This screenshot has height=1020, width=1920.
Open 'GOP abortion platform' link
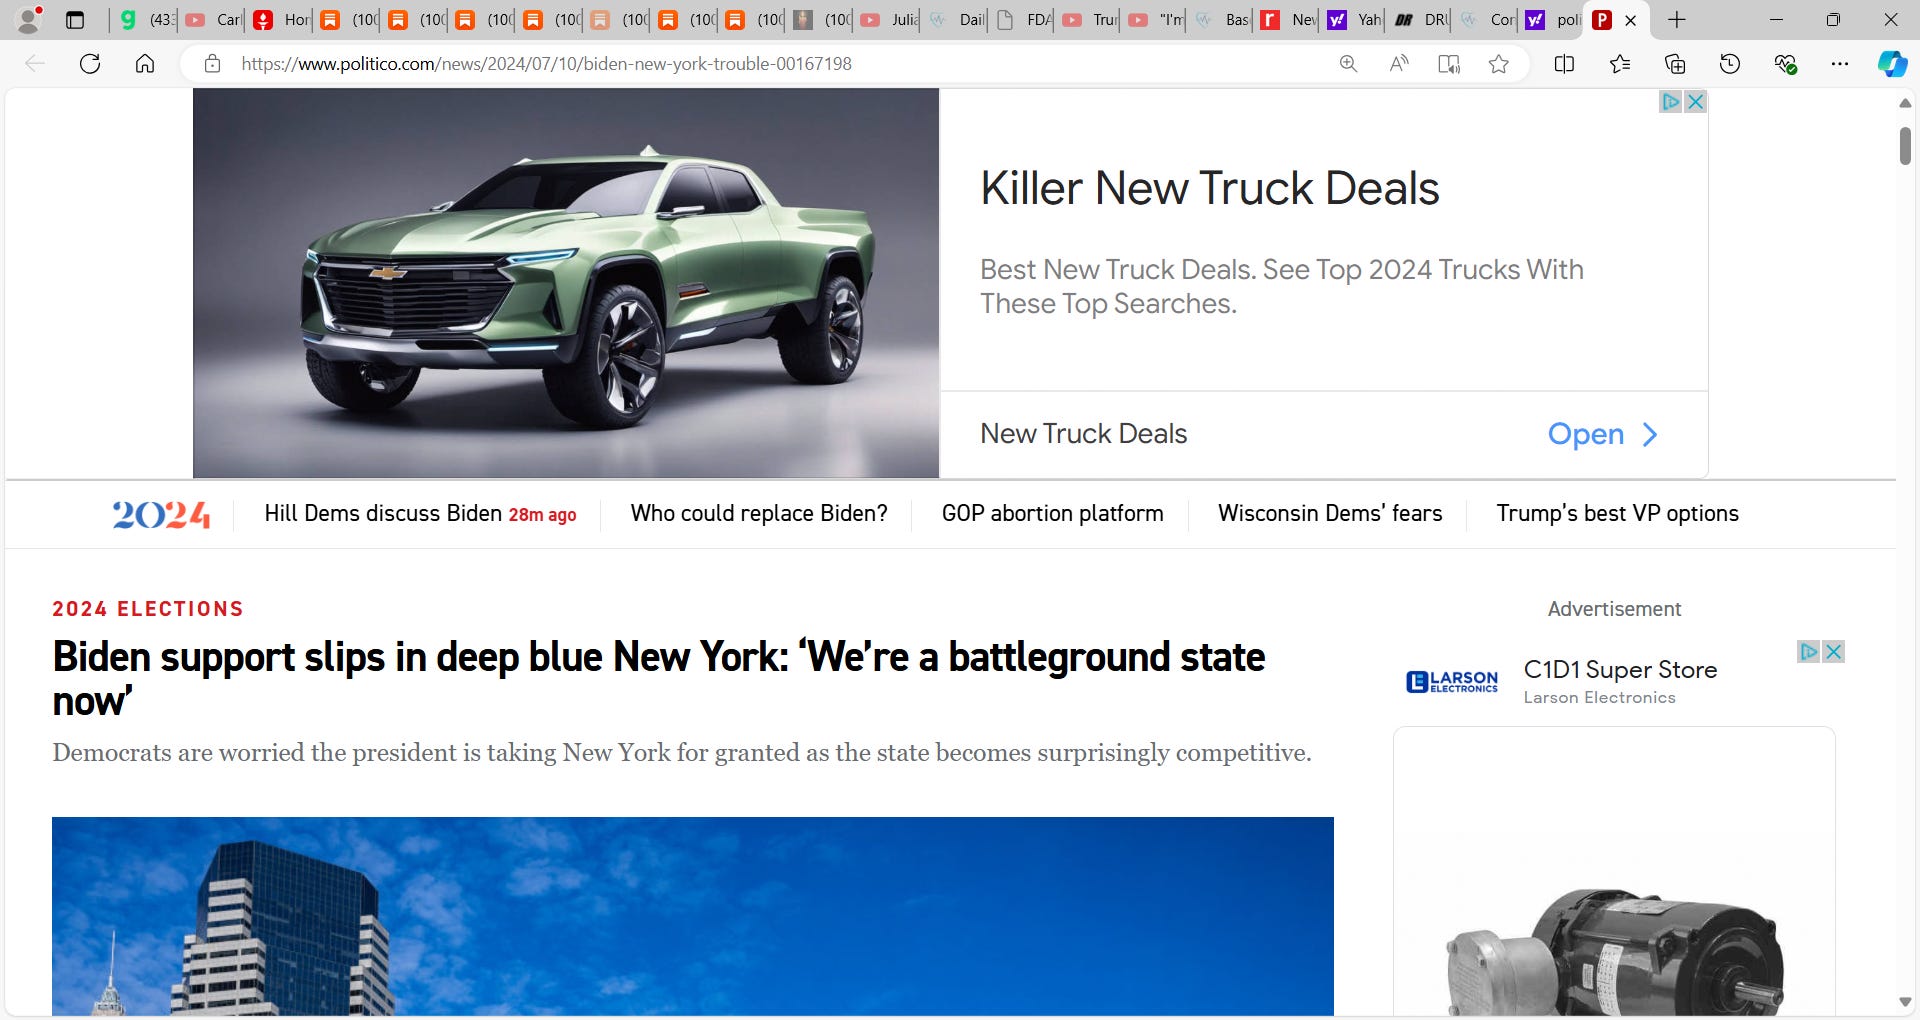(1052, 514)
